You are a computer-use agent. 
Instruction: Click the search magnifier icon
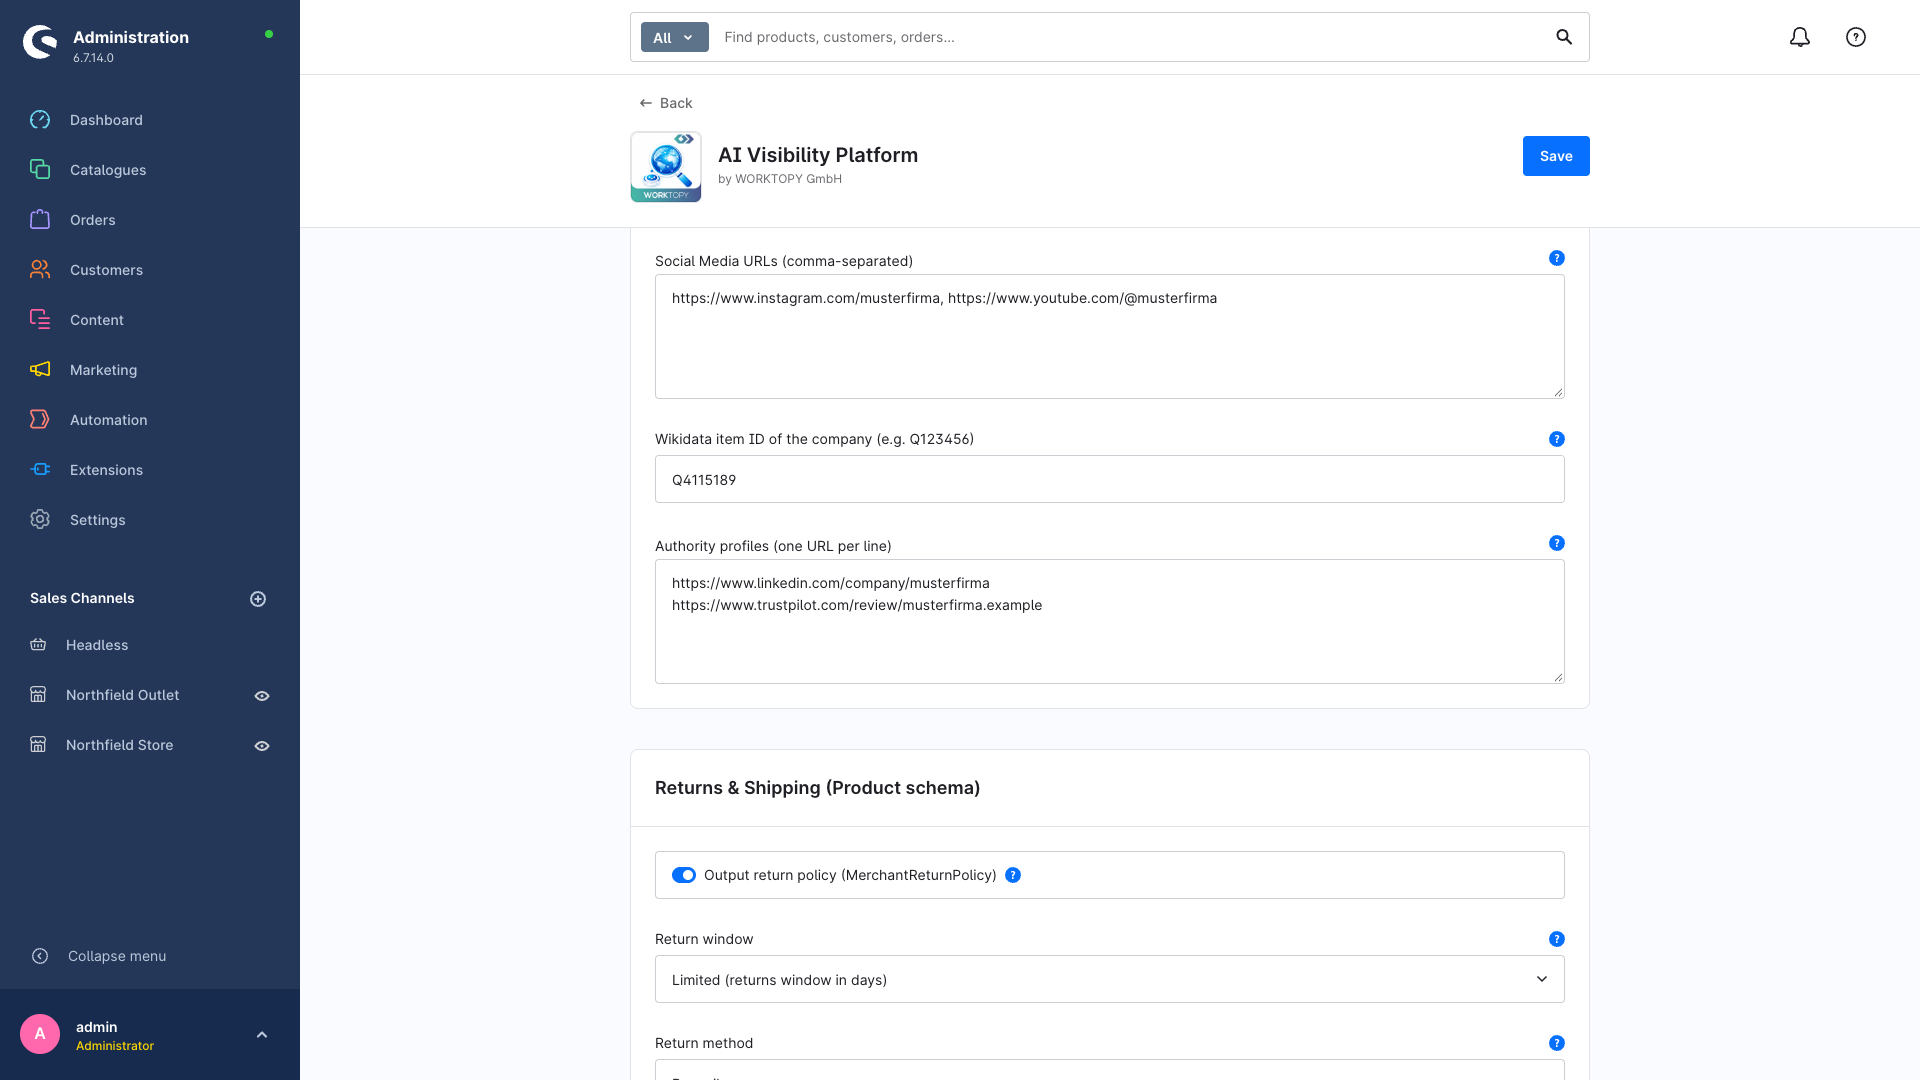[x=1564, y=37]
